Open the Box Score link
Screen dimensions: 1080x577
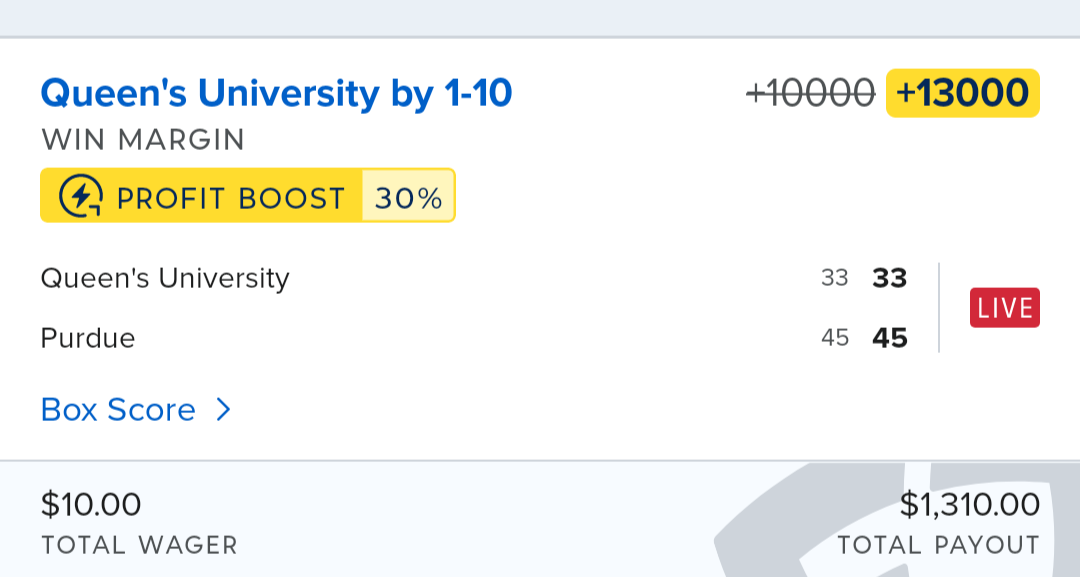coord(118,410)
